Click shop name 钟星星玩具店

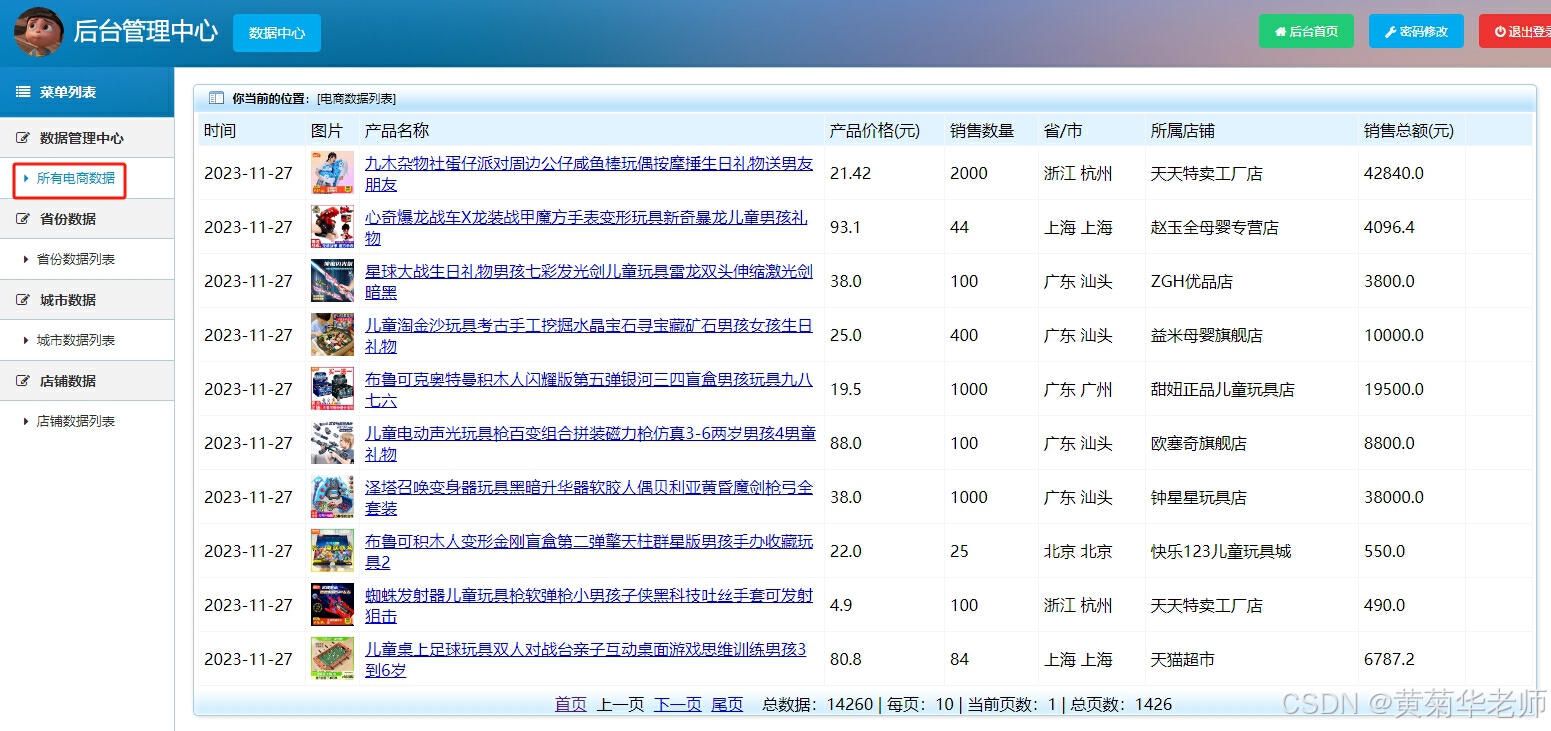[x=1198, y=497]
